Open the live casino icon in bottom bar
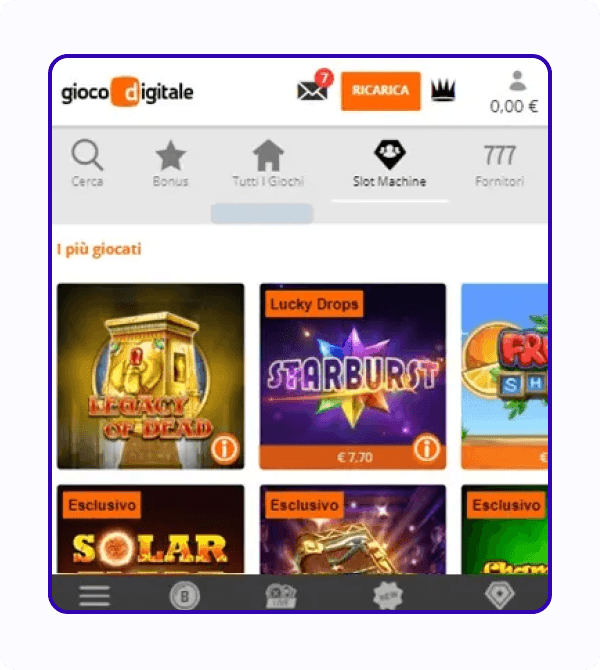 [x=281, y=596]
